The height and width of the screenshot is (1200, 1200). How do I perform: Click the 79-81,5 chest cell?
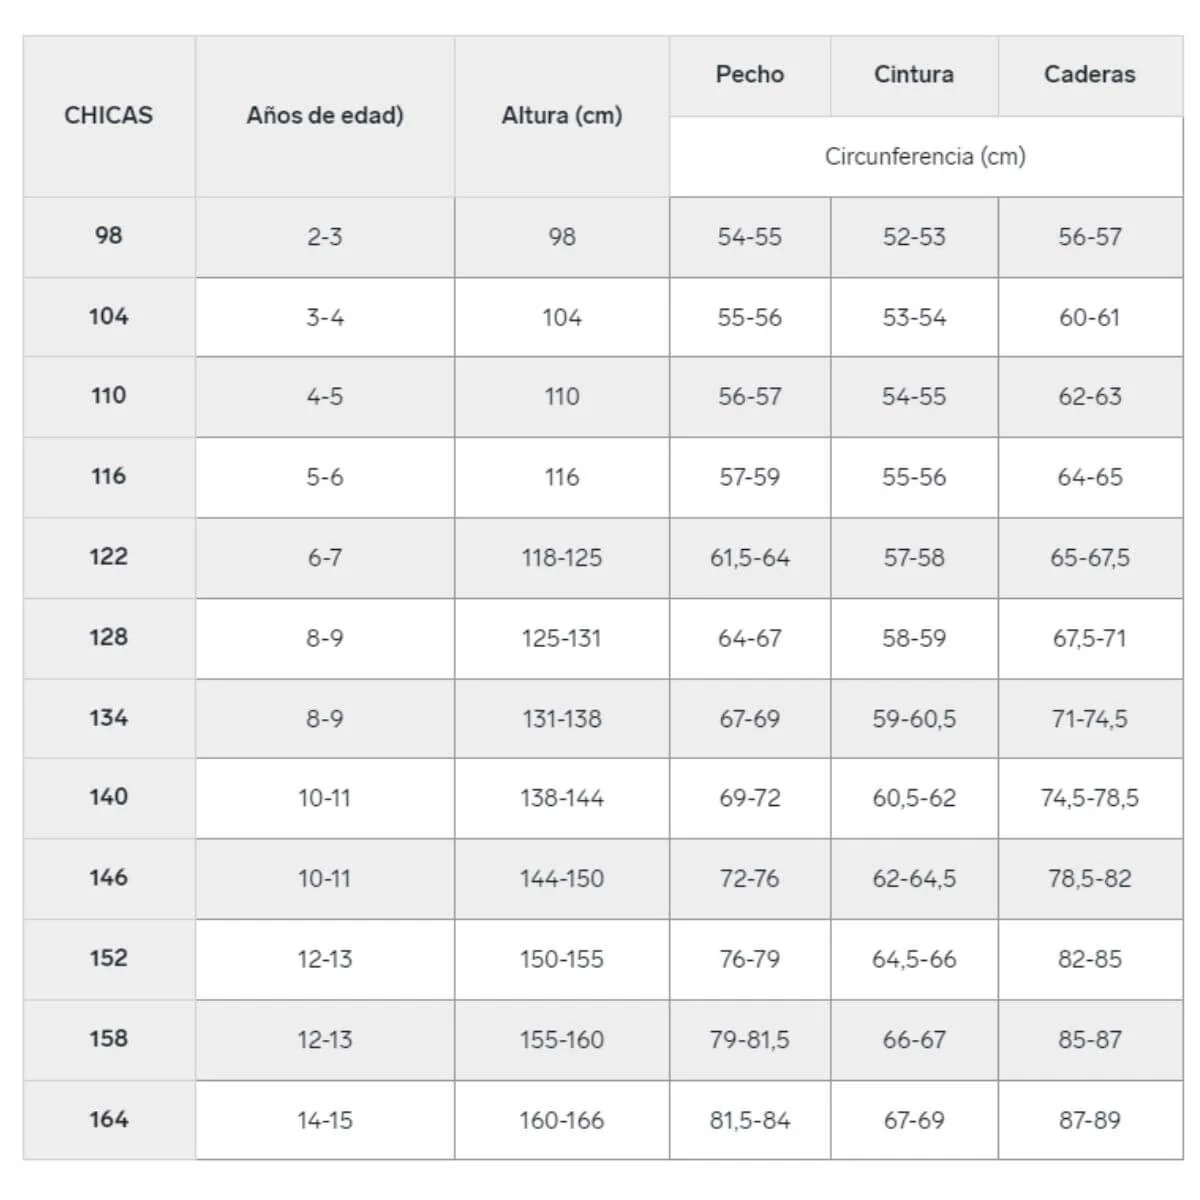(750, 1040)
